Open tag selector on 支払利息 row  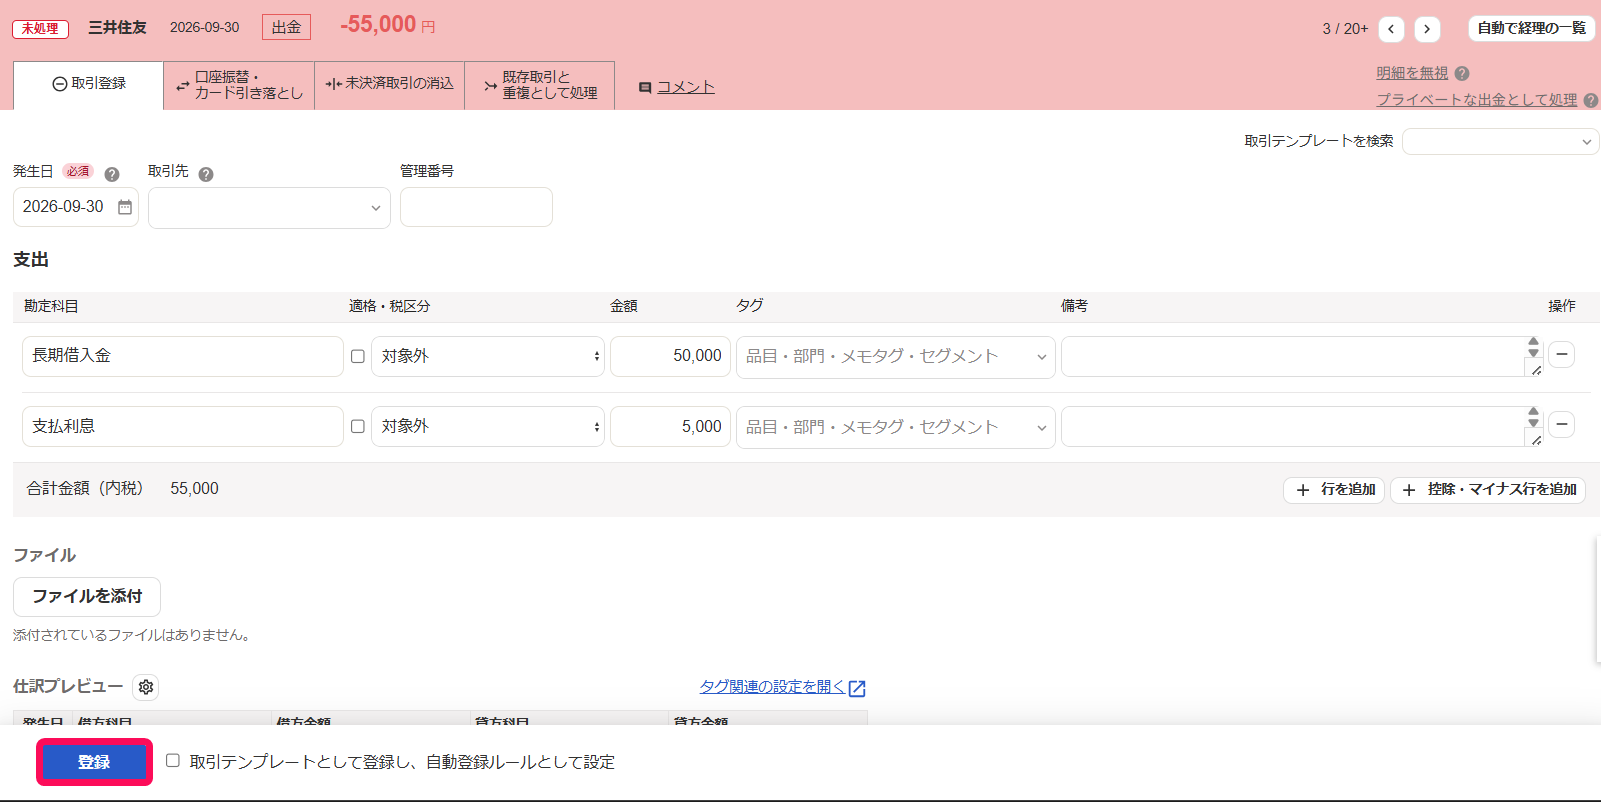(x=896, y=427)
